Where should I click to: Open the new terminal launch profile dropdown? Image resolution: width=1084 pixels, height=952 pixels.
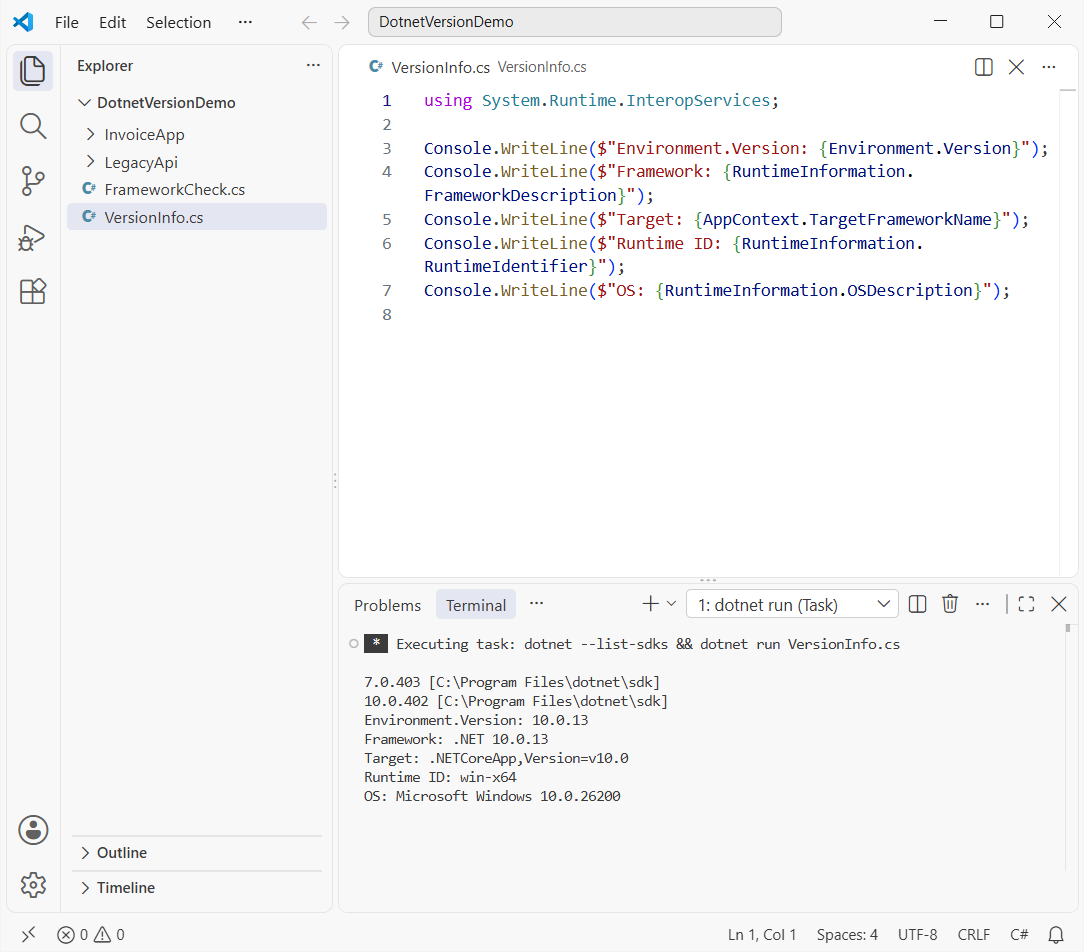tap(671, 604)
